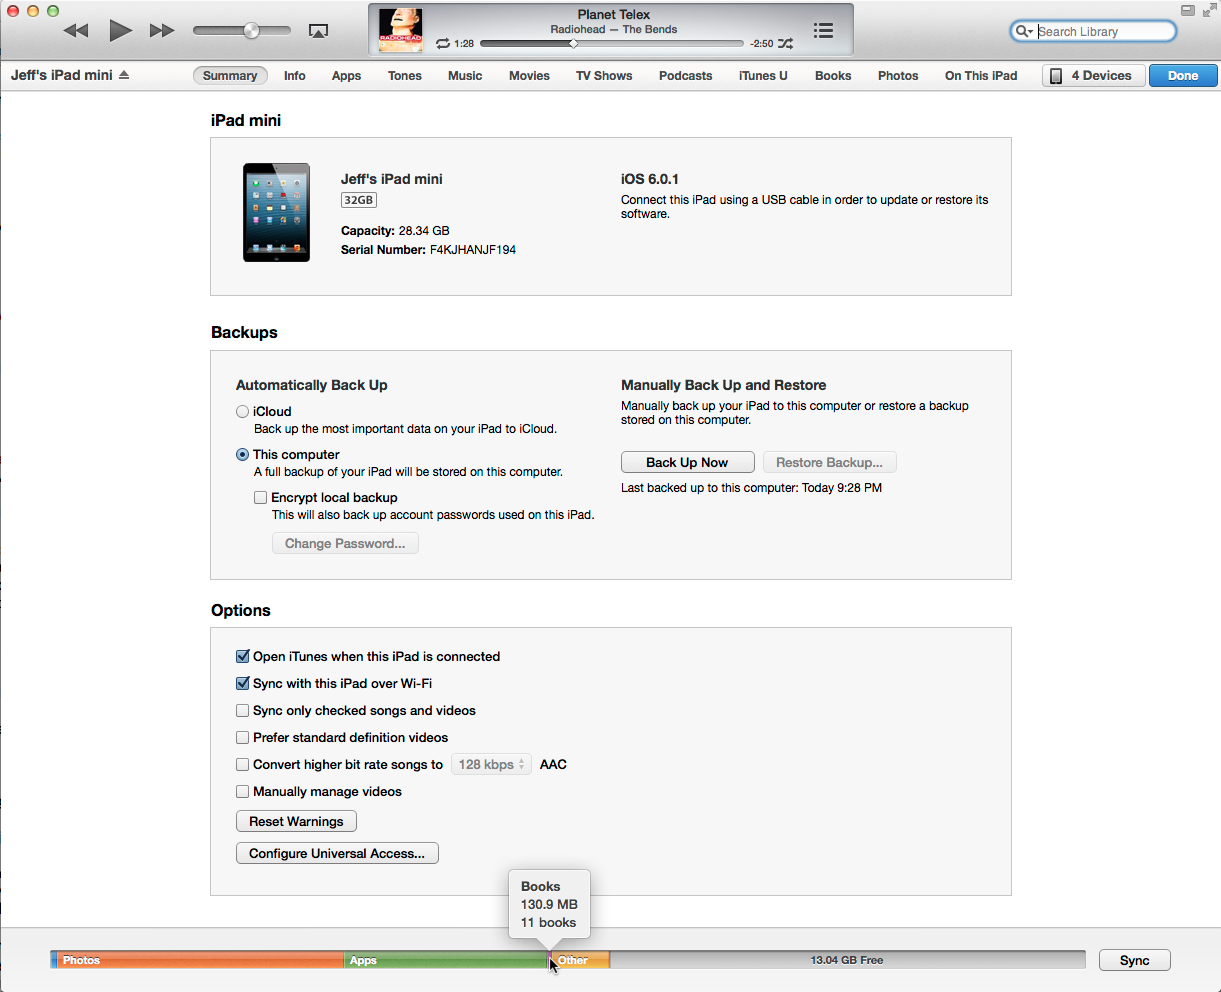Viewport: 1221px width, 992px height.
Task: Click the remaining time -2:50 display
Action: tap(761, 44)
